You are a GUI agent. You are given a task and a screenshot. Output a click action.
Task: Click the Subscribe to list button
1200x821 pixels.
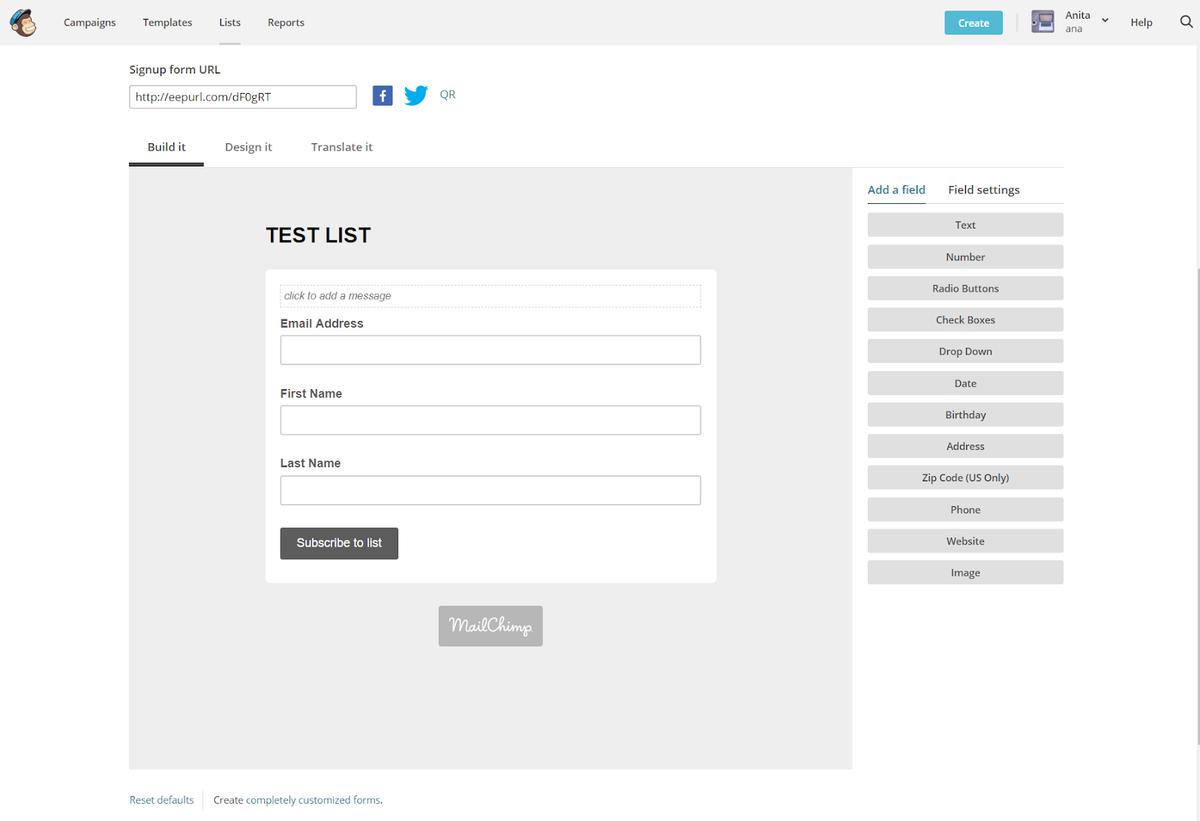pyautogui.click(x=339, y=543)
